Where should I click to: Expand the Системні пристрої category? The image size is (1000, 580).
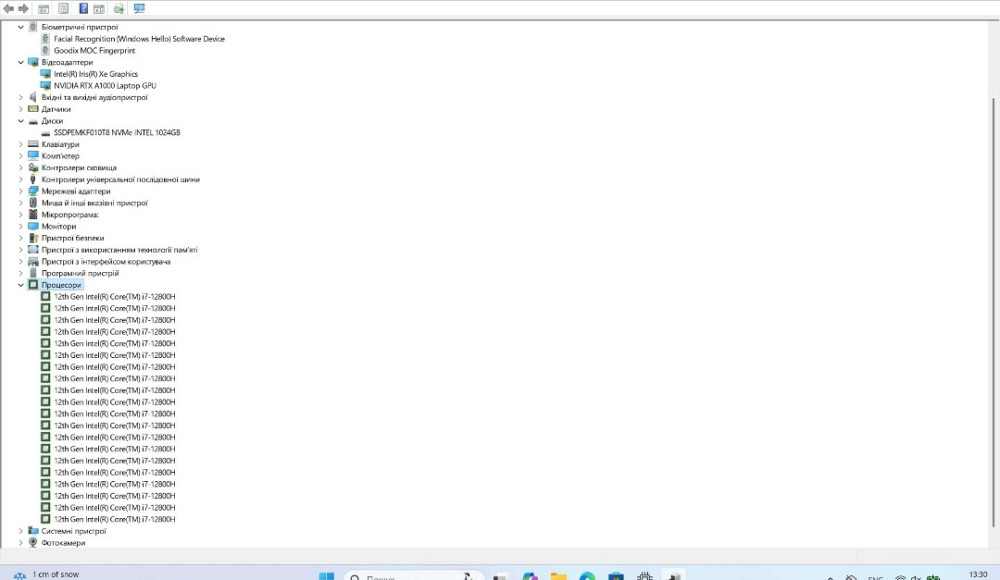tap(20, 531)
